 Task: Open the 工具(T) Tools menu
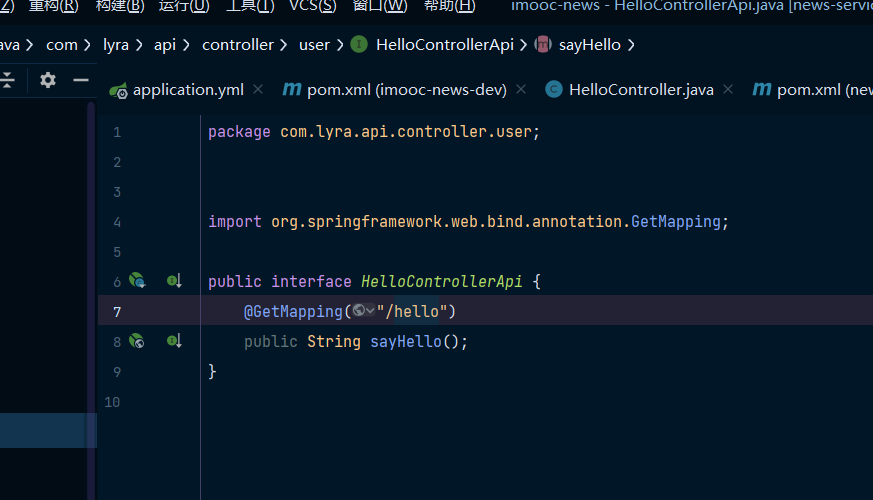tap(250, 6)
